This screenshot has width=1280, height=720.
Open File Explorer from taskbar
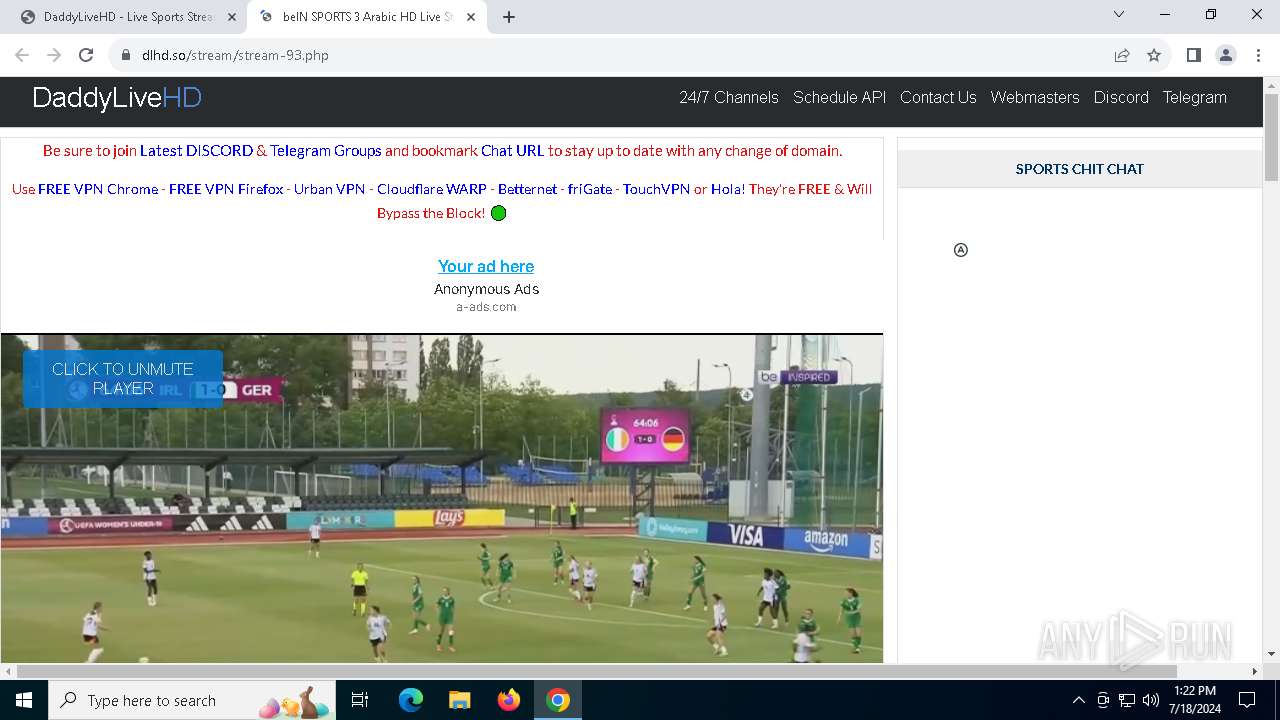pyautogui.click(x=459, y=700)
